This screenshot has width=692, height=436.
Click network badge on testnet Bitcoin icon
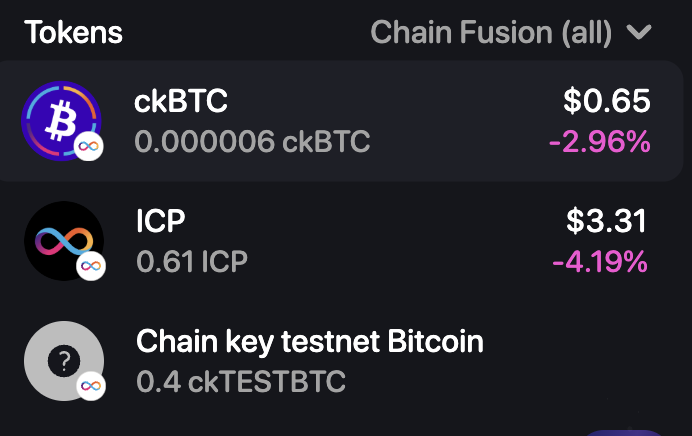tap(92, 386)
